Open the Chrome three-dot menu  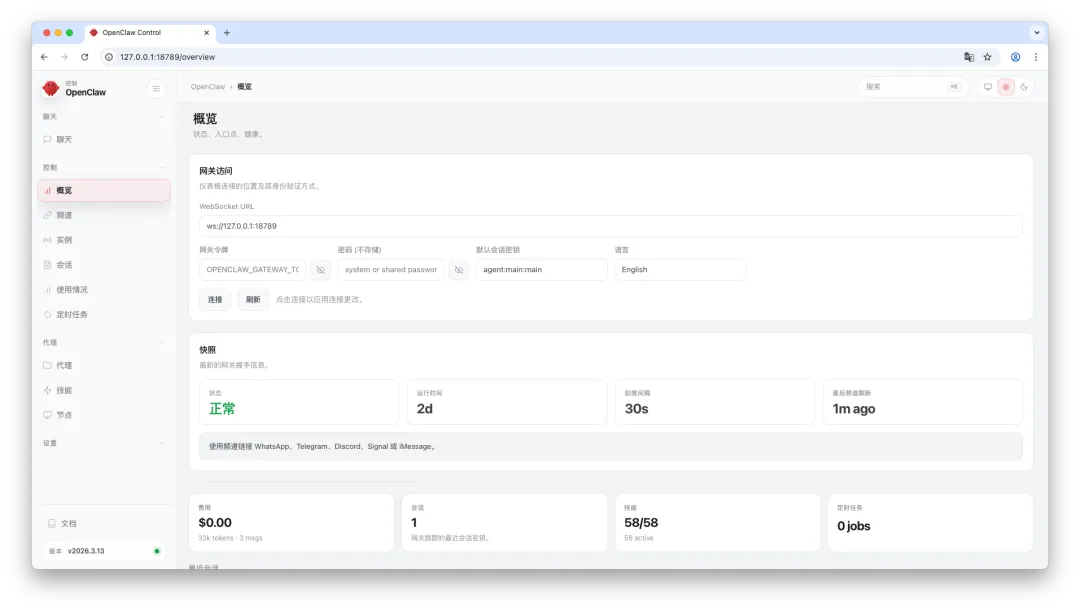[x=1036, y=57]
